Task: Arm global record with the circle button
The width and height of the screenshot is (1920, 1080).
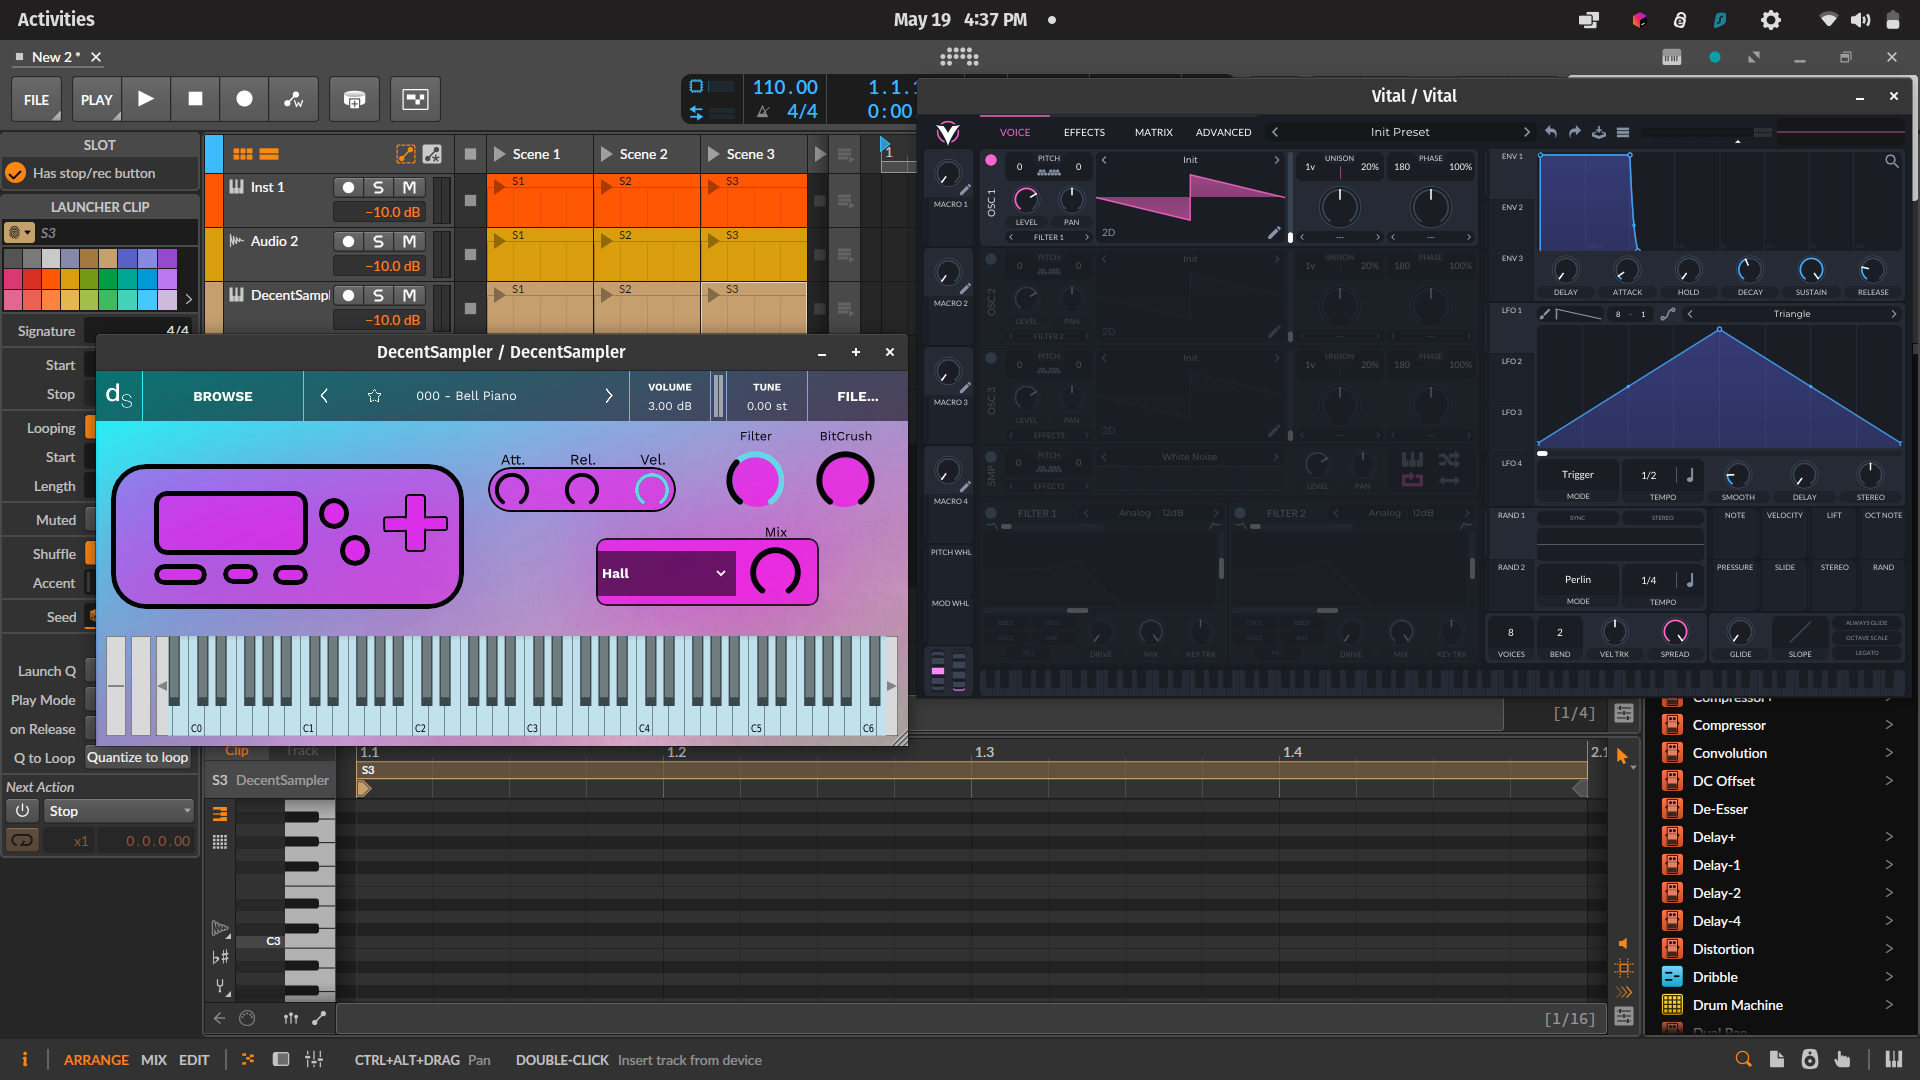Action: coord(244,99)
